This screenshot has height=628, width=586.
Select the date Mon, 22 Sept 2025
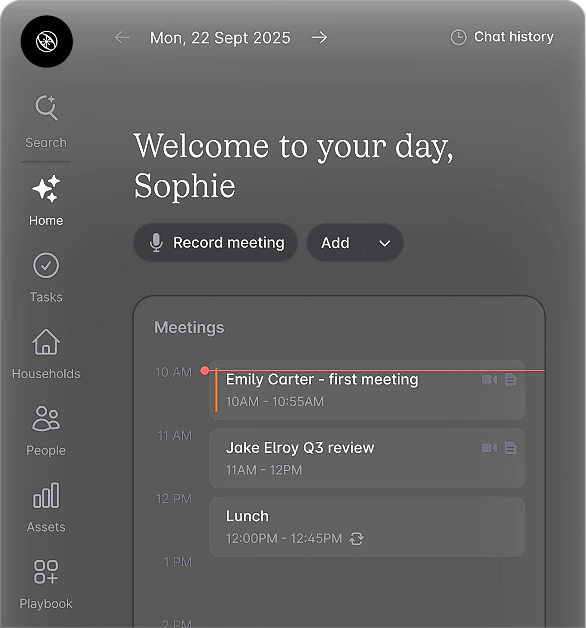(220, 38)
